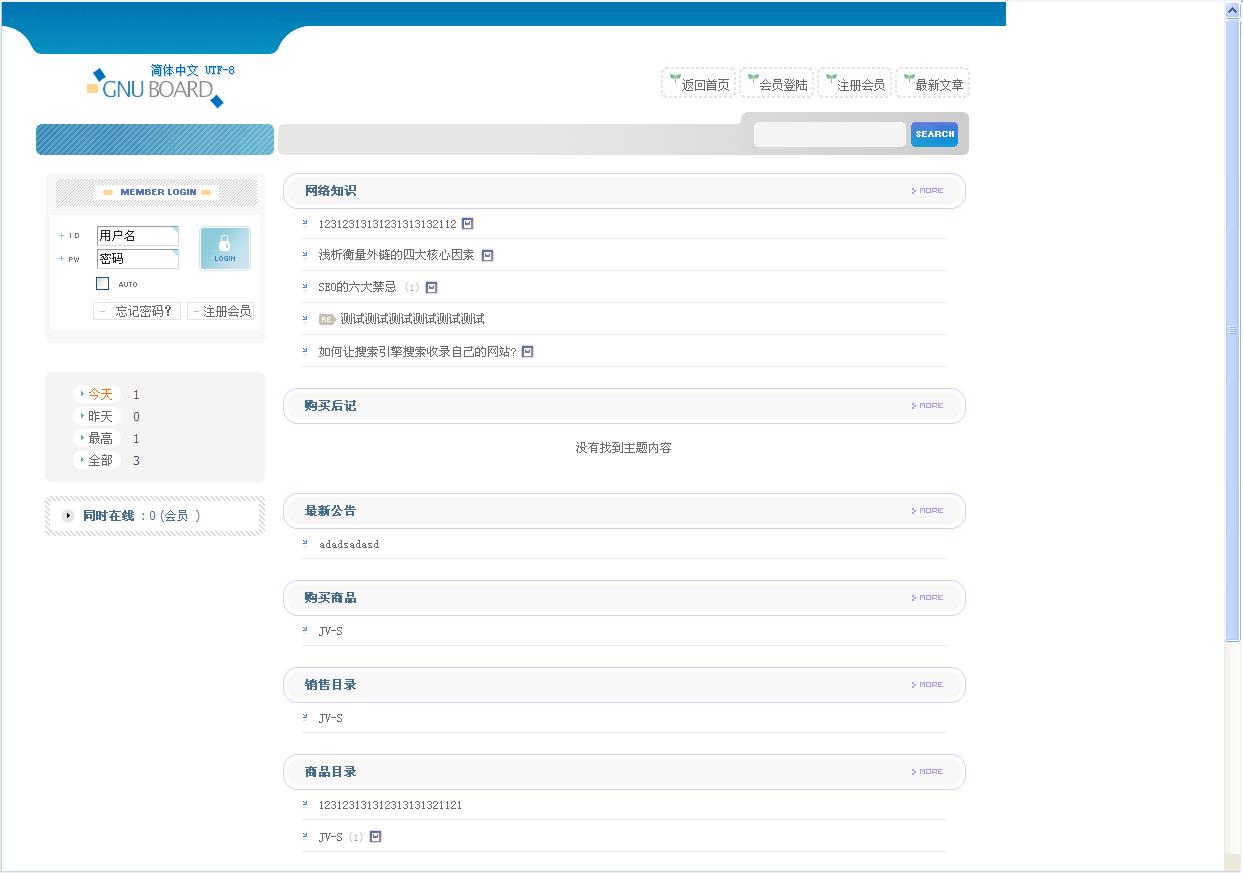This screenshot has height=873, width=1243.
Task: Open the 返回首页 menu item
Action: 699,84
